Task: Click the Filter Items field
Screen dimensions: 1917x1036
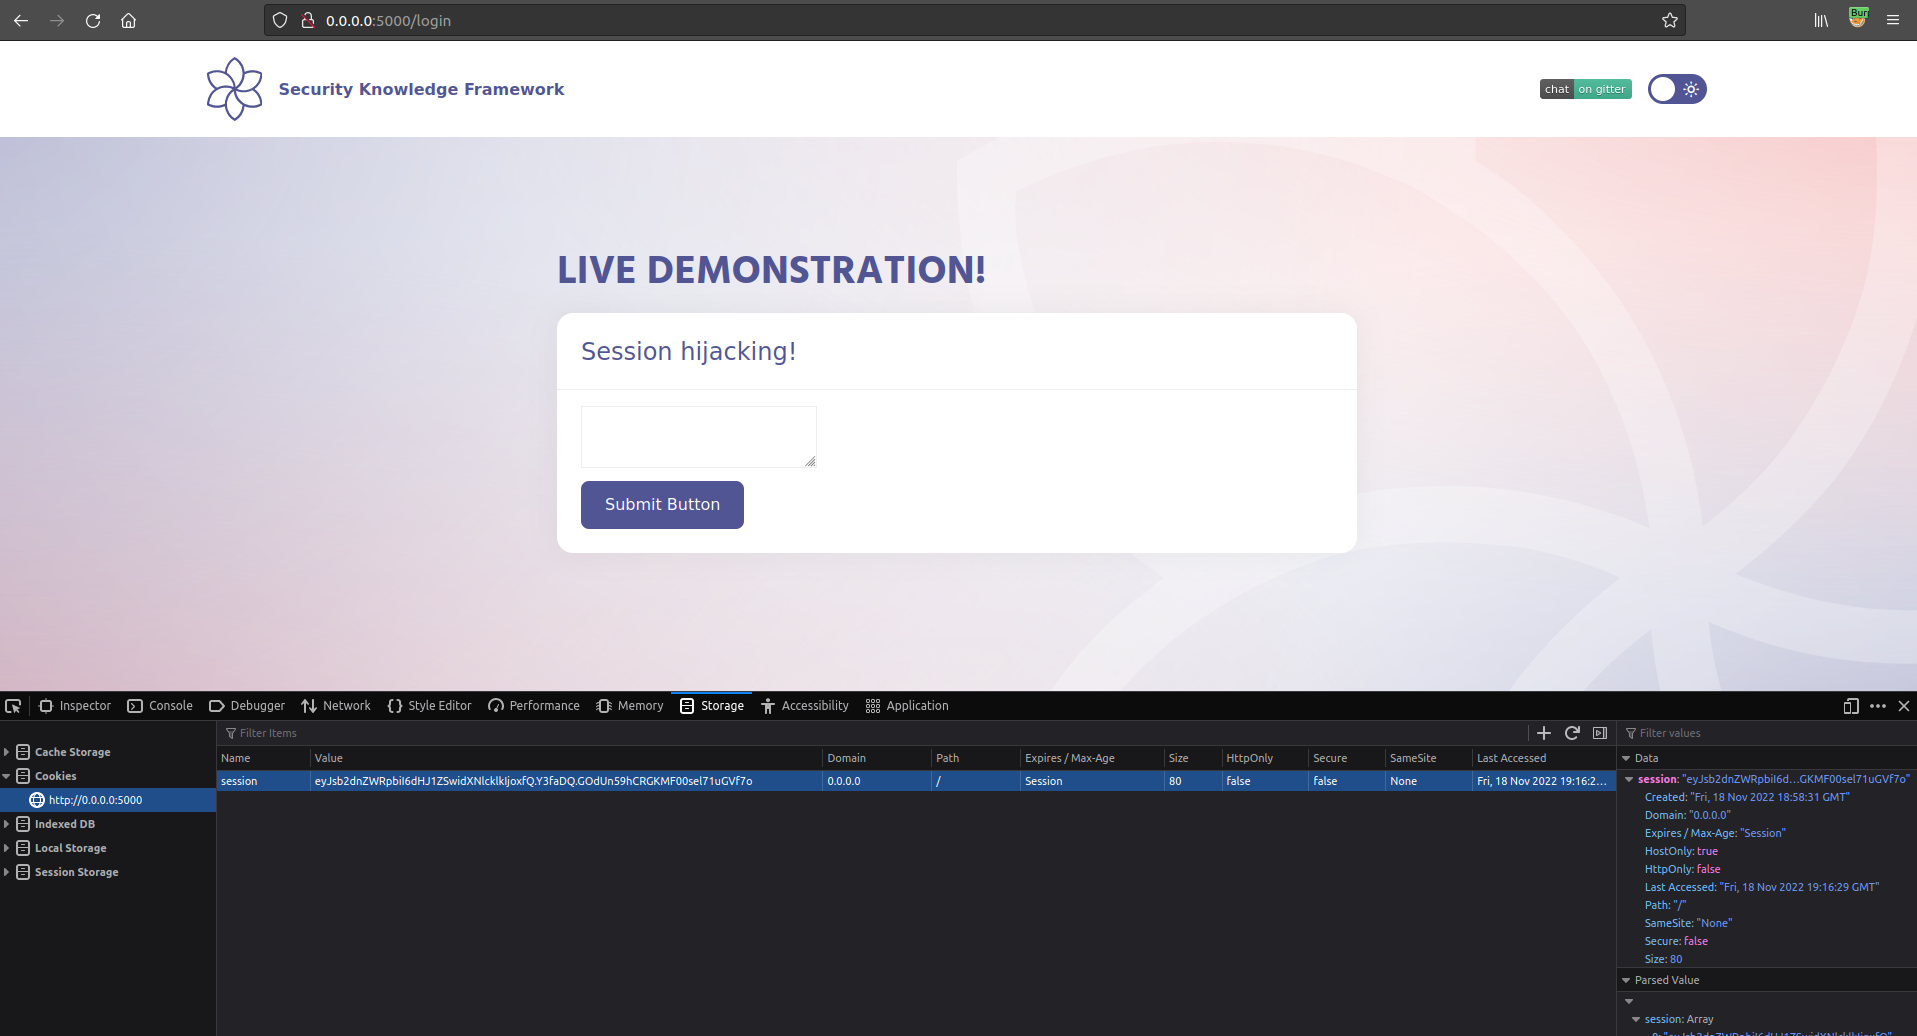Action: (870, 733)
